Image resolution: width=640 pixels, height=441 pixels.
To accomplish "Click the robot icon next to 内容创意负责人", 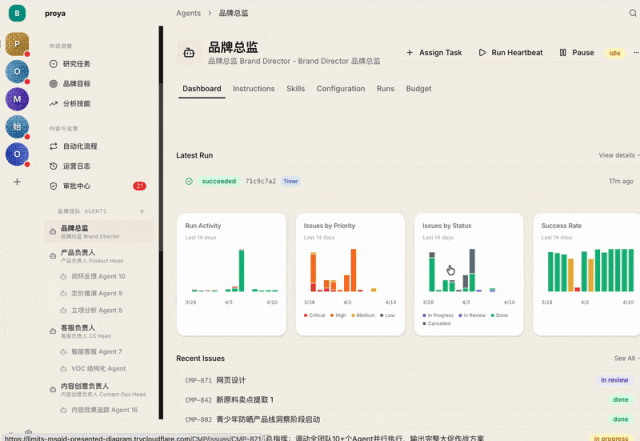I will coord(53,390).
